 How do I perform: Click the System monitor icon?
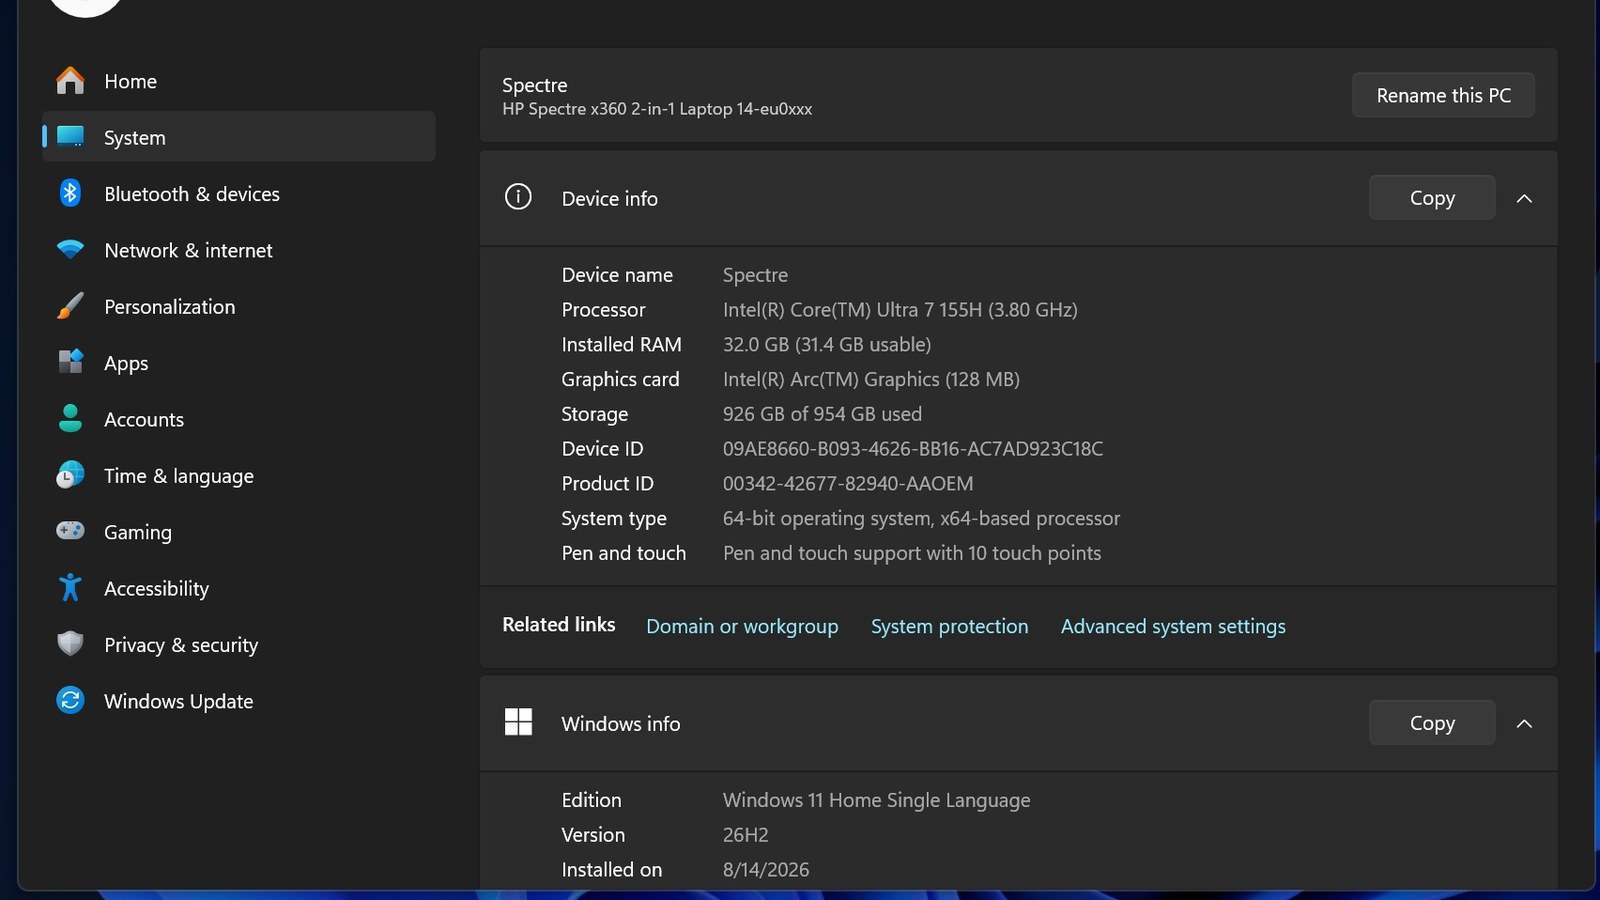tap(70, 137)
